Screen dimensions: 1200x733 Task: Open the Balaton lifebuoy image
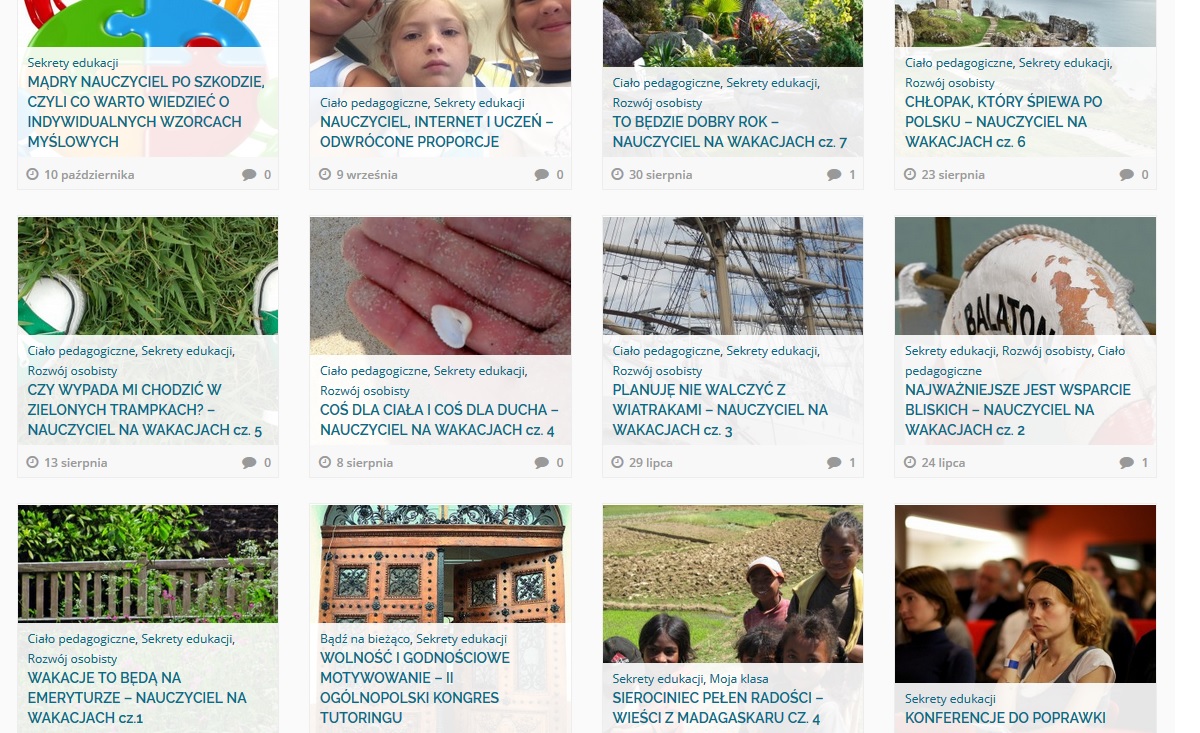pos(1025,276)
